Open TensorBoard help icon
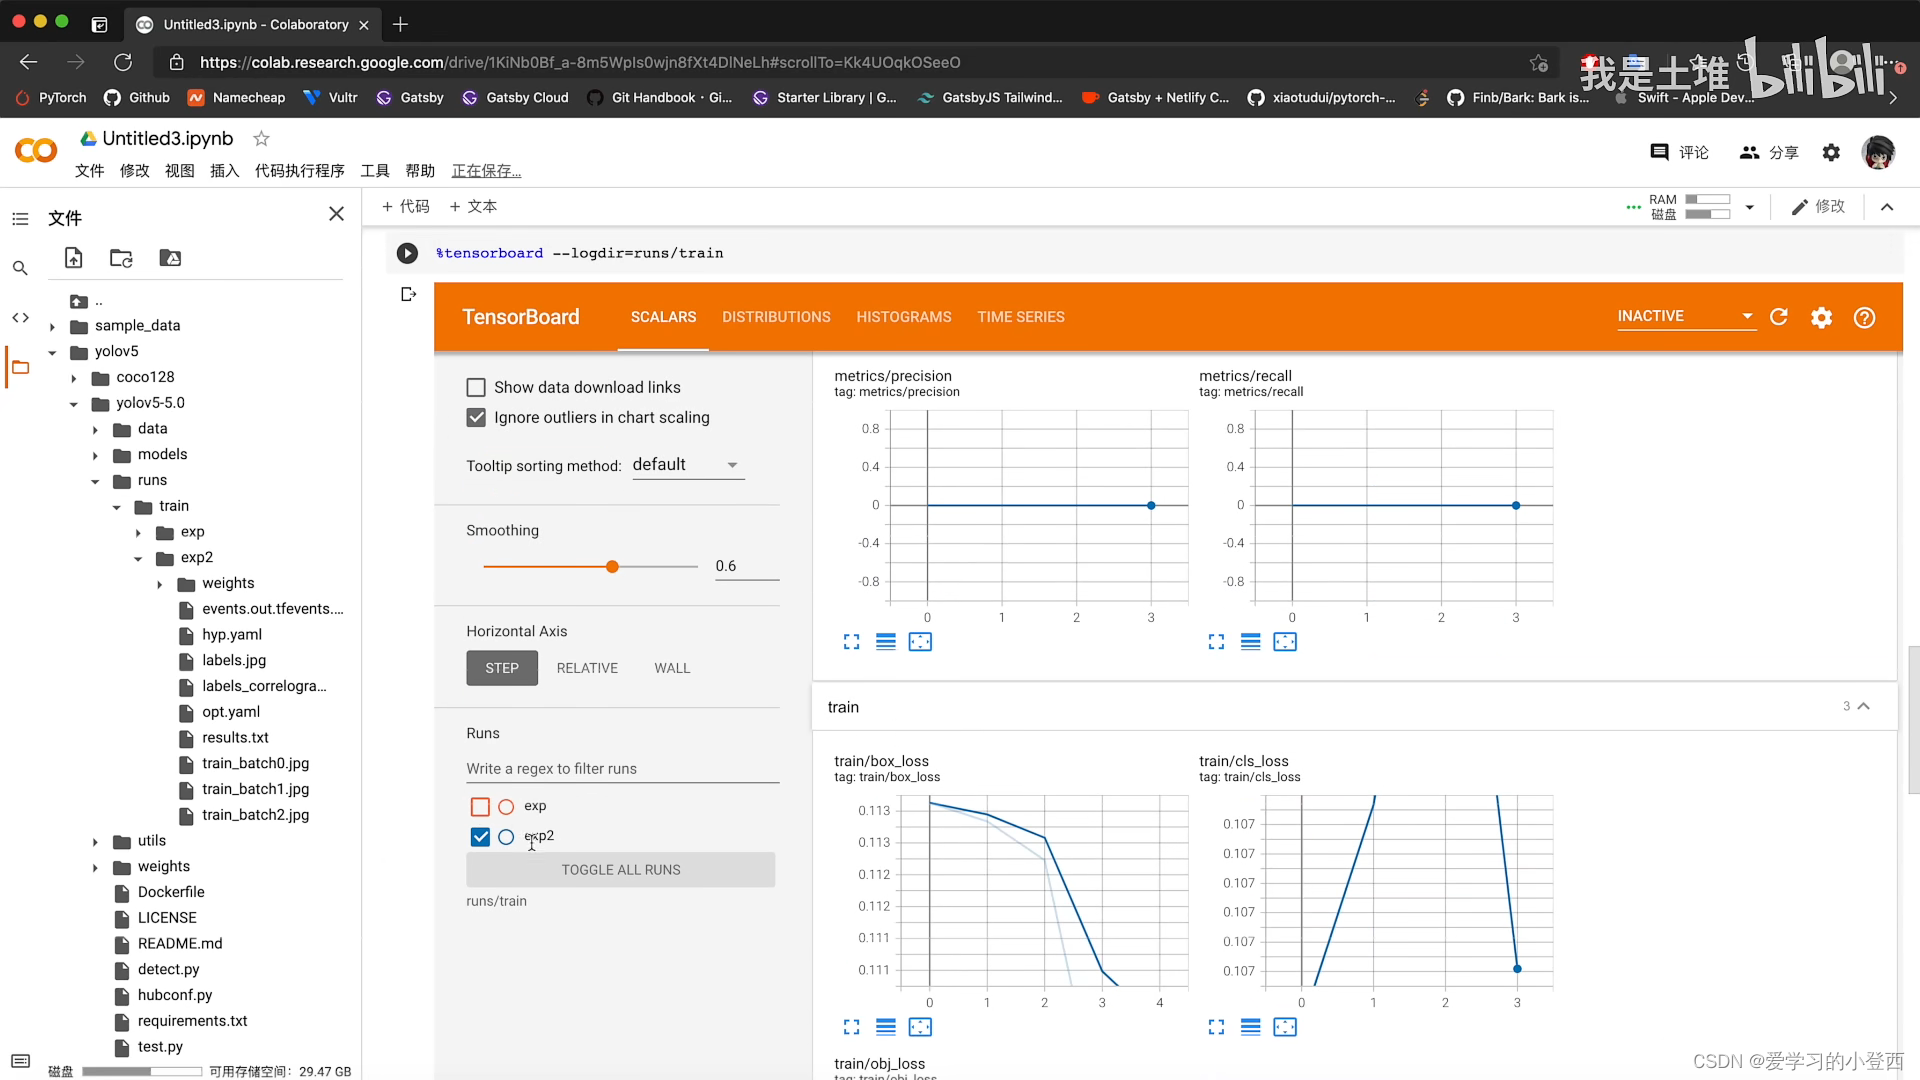This screenshot has height=1080, width=1920. (x=1864, y=317)
